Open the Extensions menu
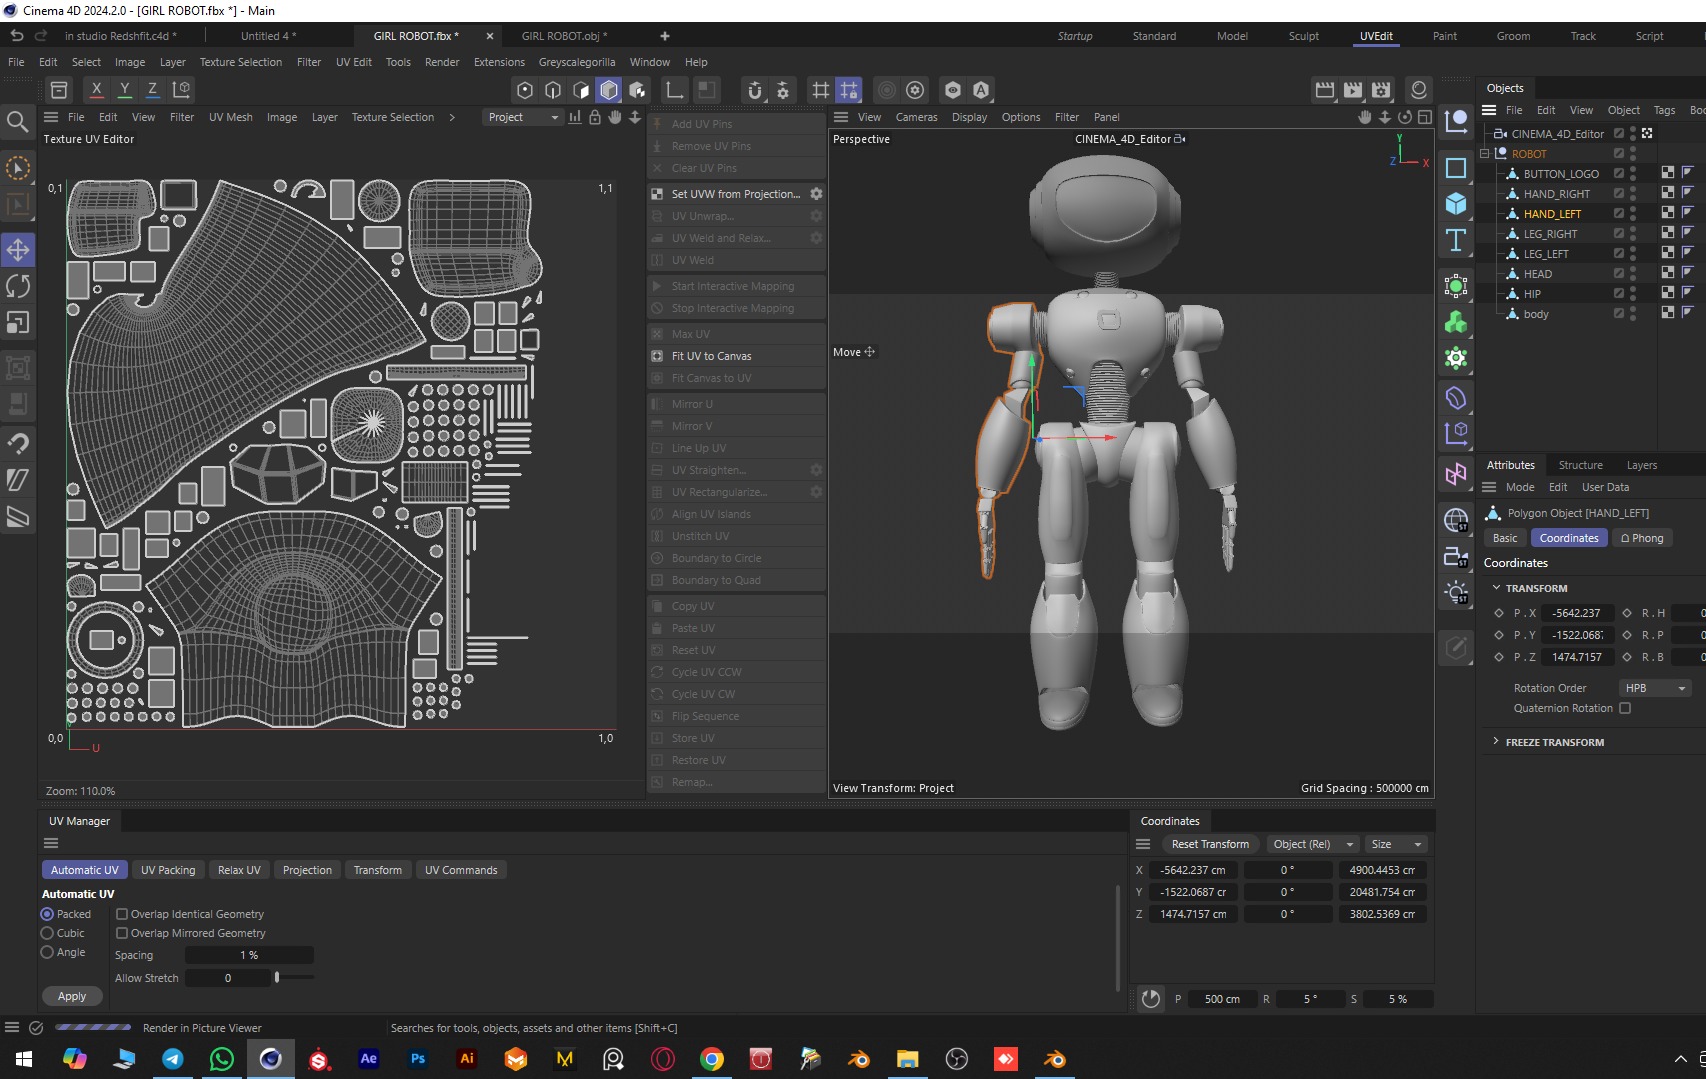 [499, 62]
